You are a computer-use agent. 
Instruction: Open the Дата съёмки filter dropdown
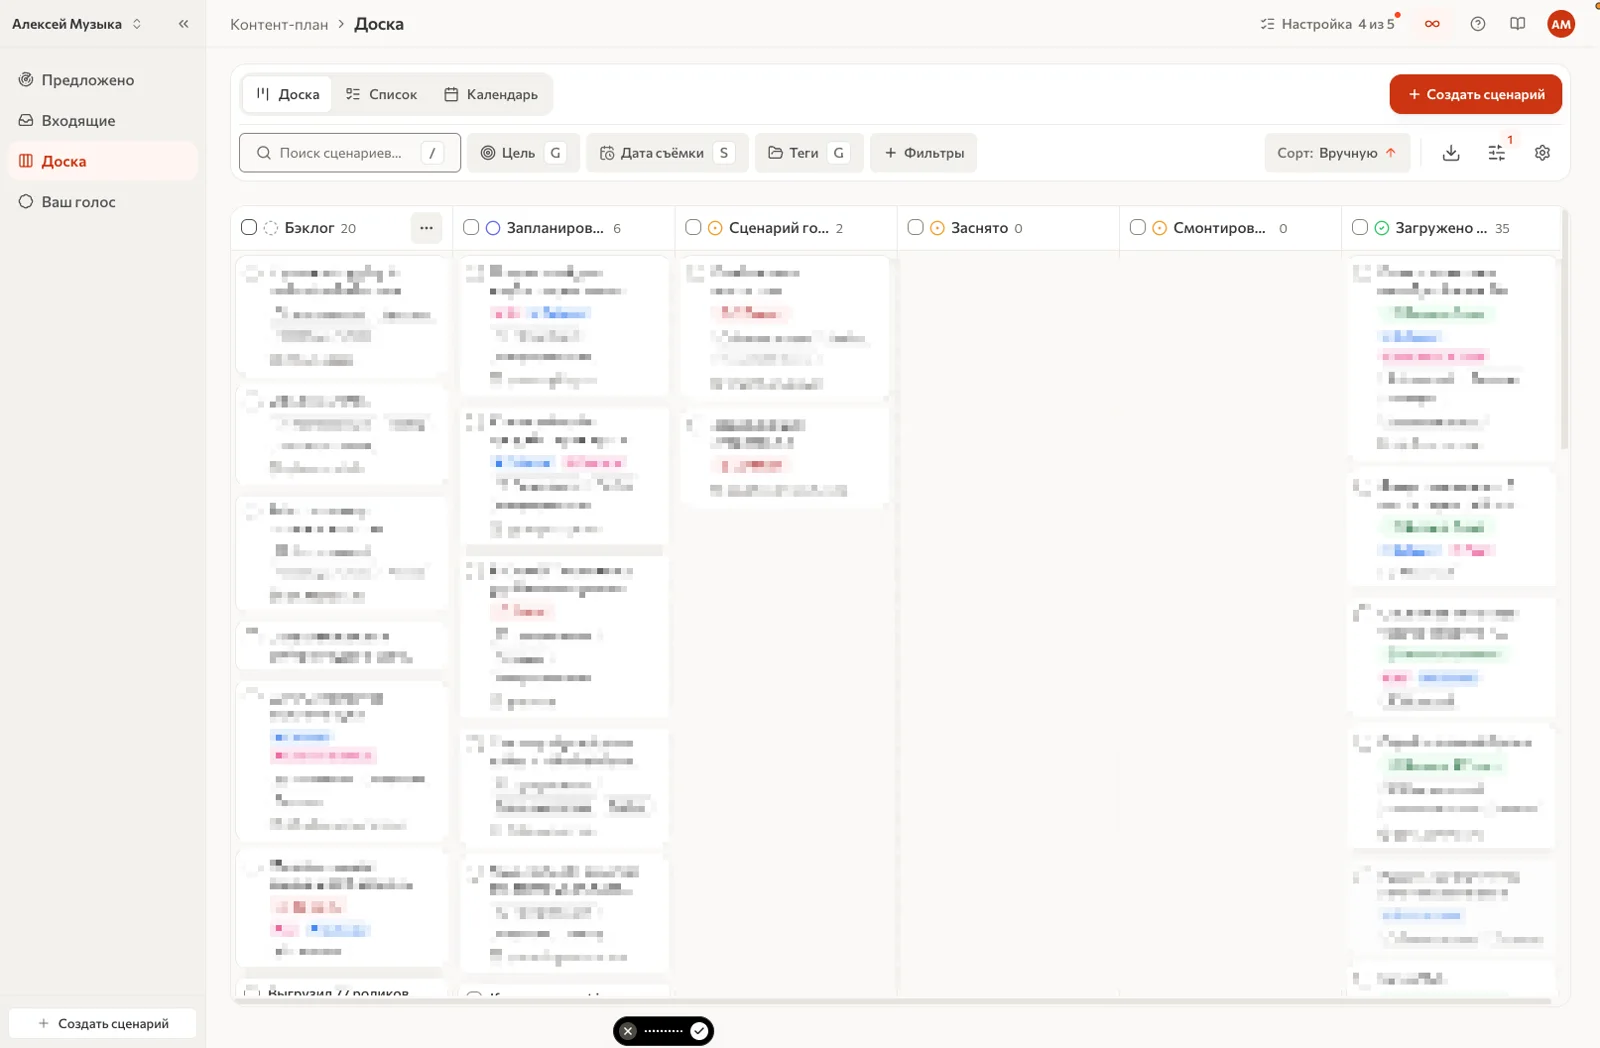point(667,153)
